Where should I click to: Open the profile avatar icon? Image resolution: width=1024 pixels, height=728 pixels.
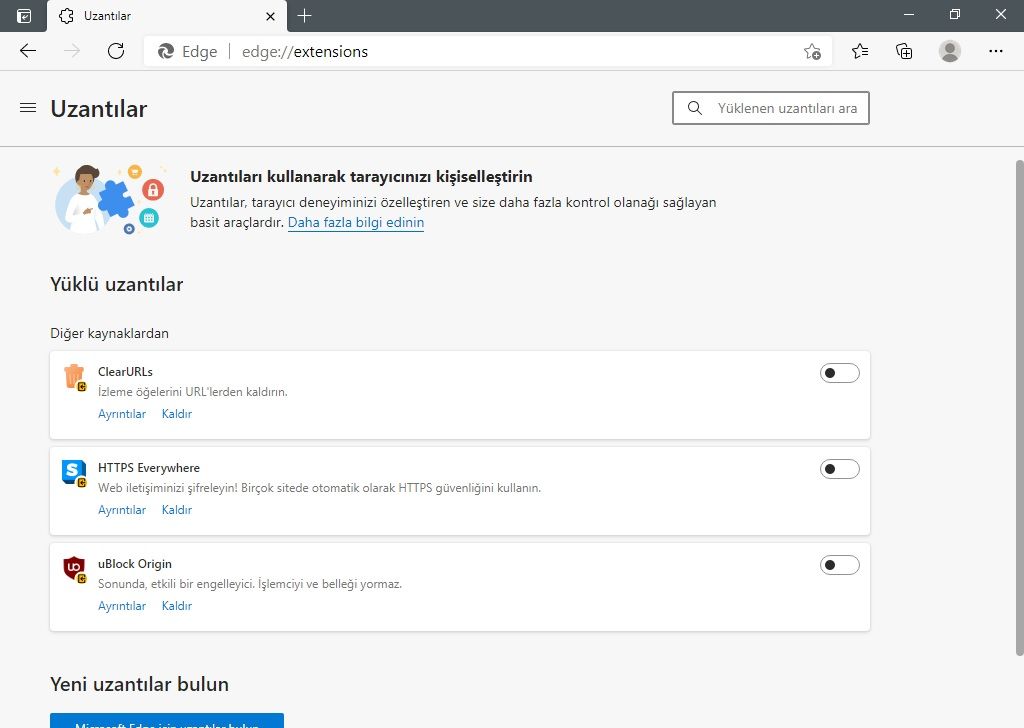(950, 51)
